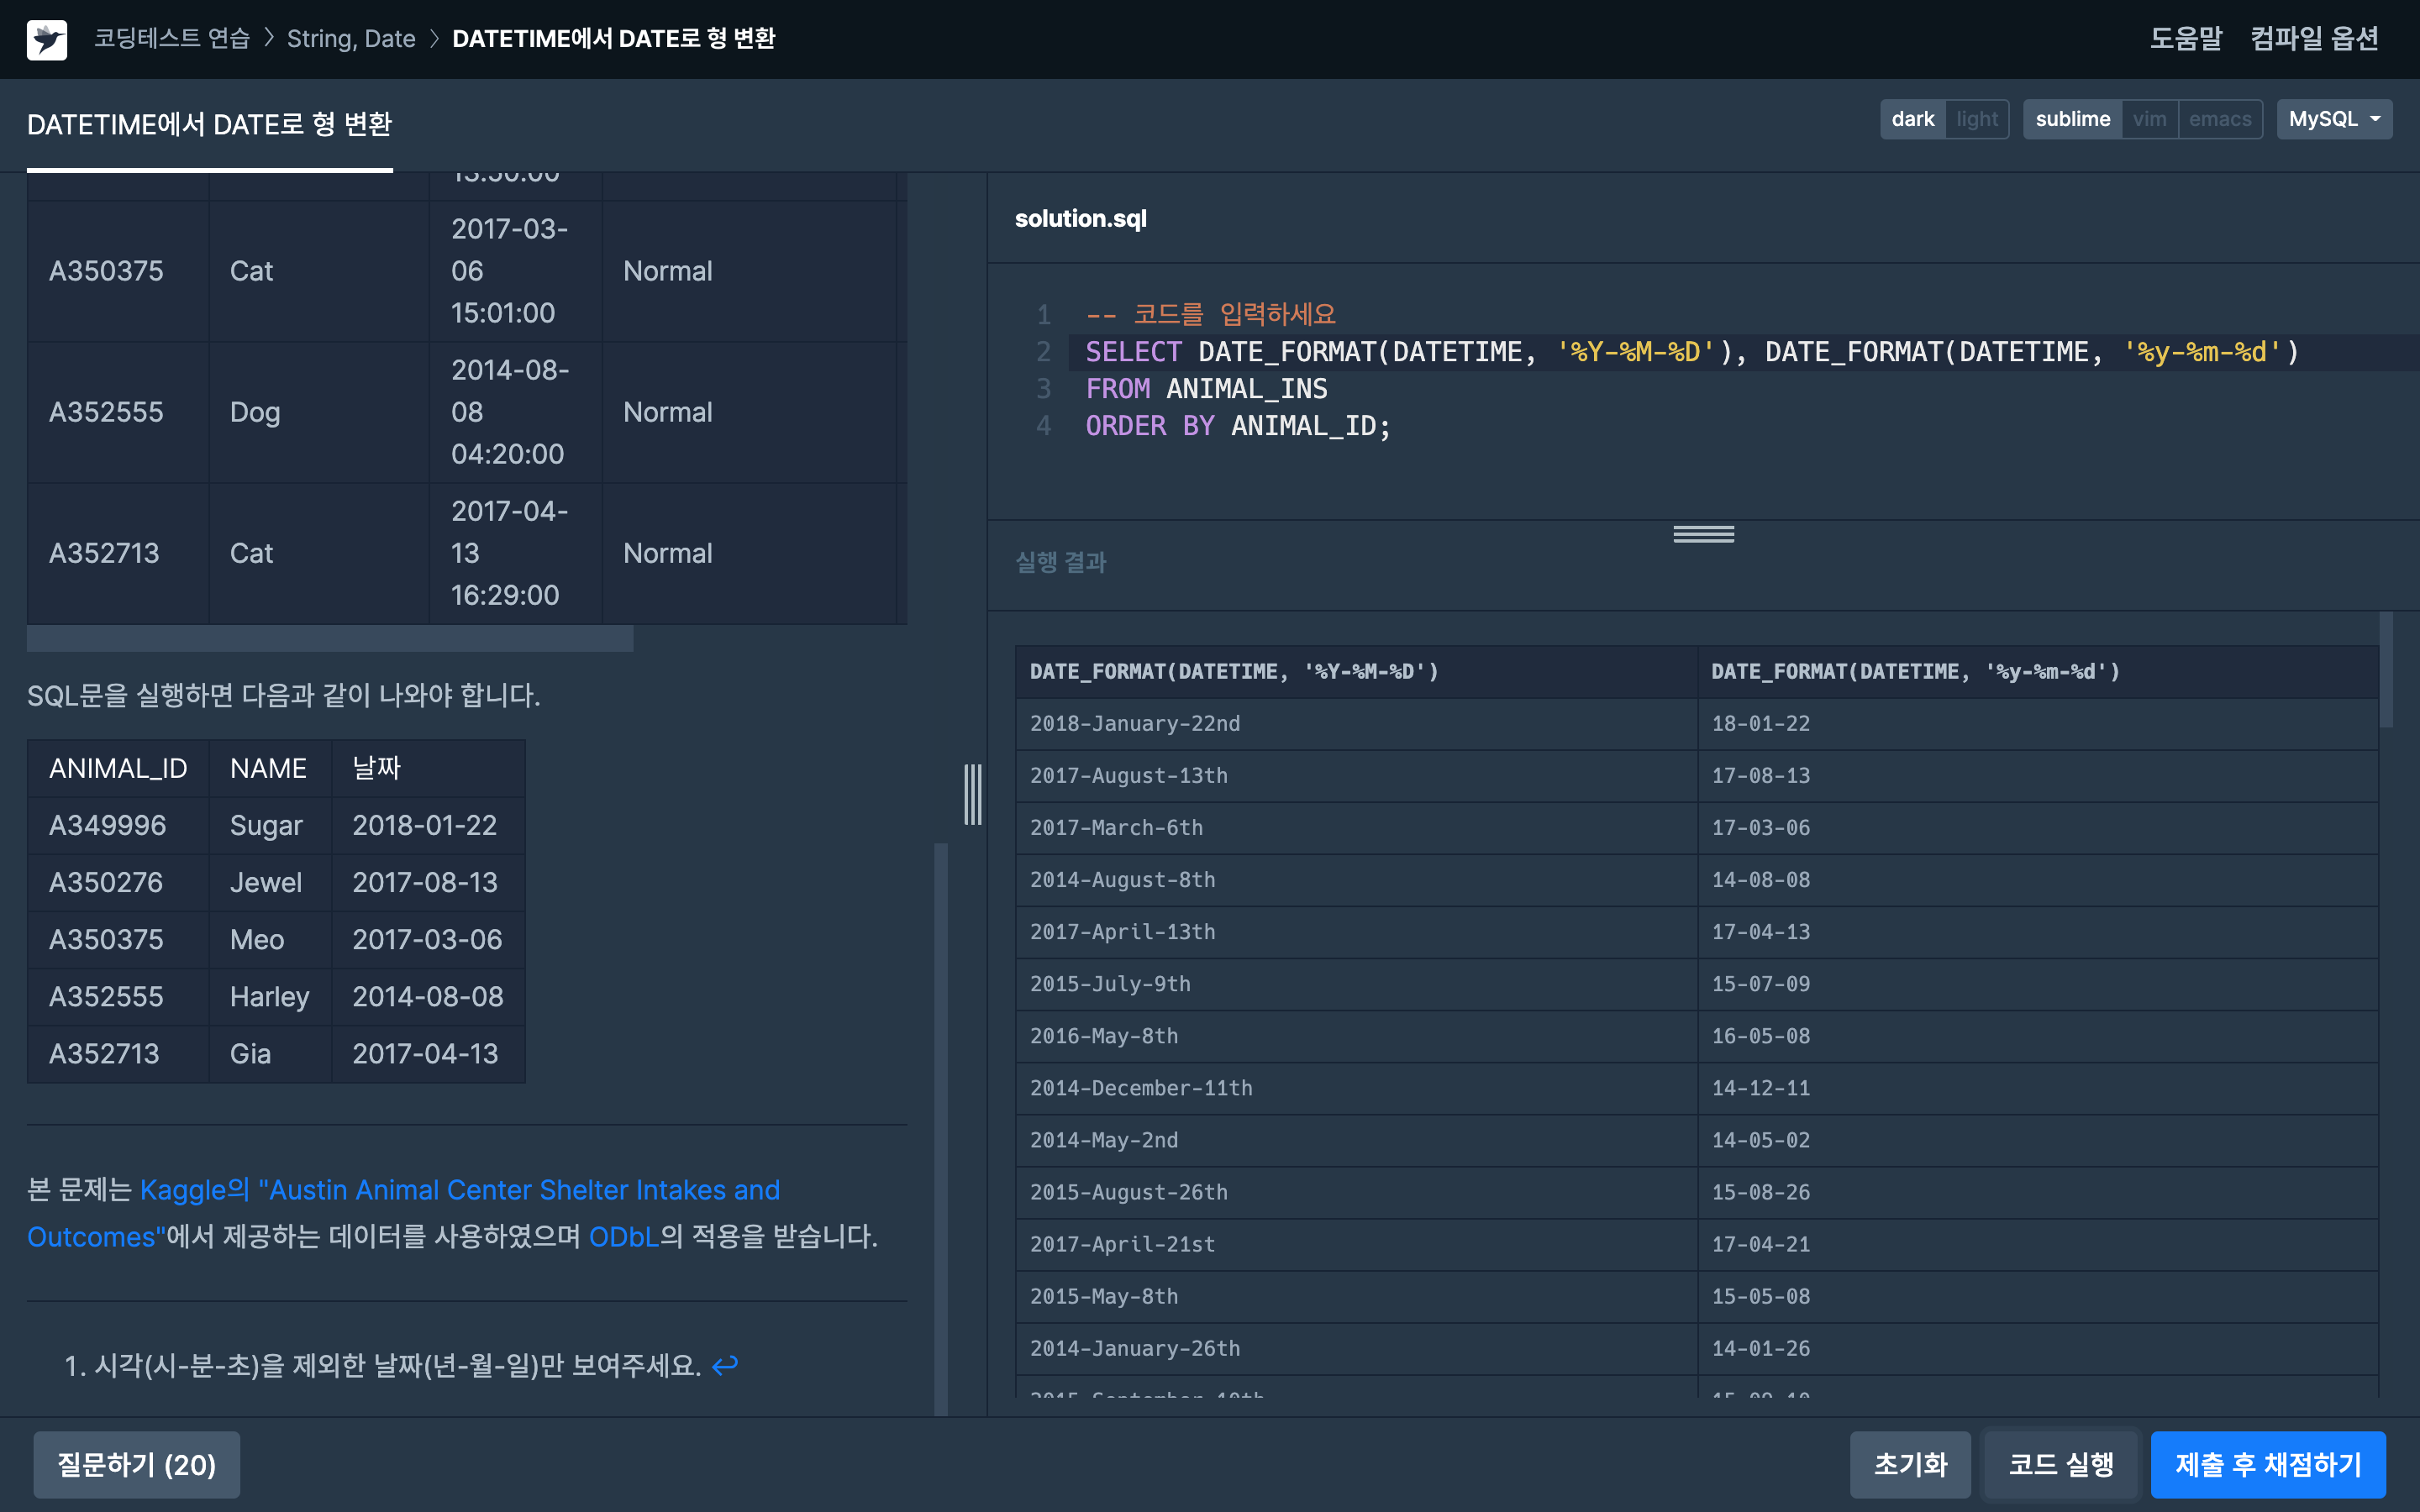Image resolution: width=2420 pixels, height=1512 pixels.
Task: Select sublime key binding mode
Action: click(2072, 119)
